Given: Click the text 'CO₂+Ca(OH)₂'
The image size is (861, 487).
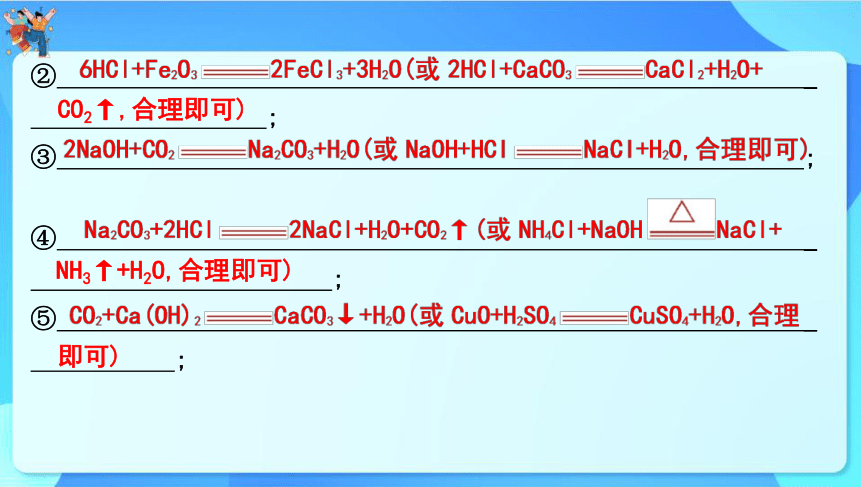Looking at the screenshot, I should (x=135, y=316).
